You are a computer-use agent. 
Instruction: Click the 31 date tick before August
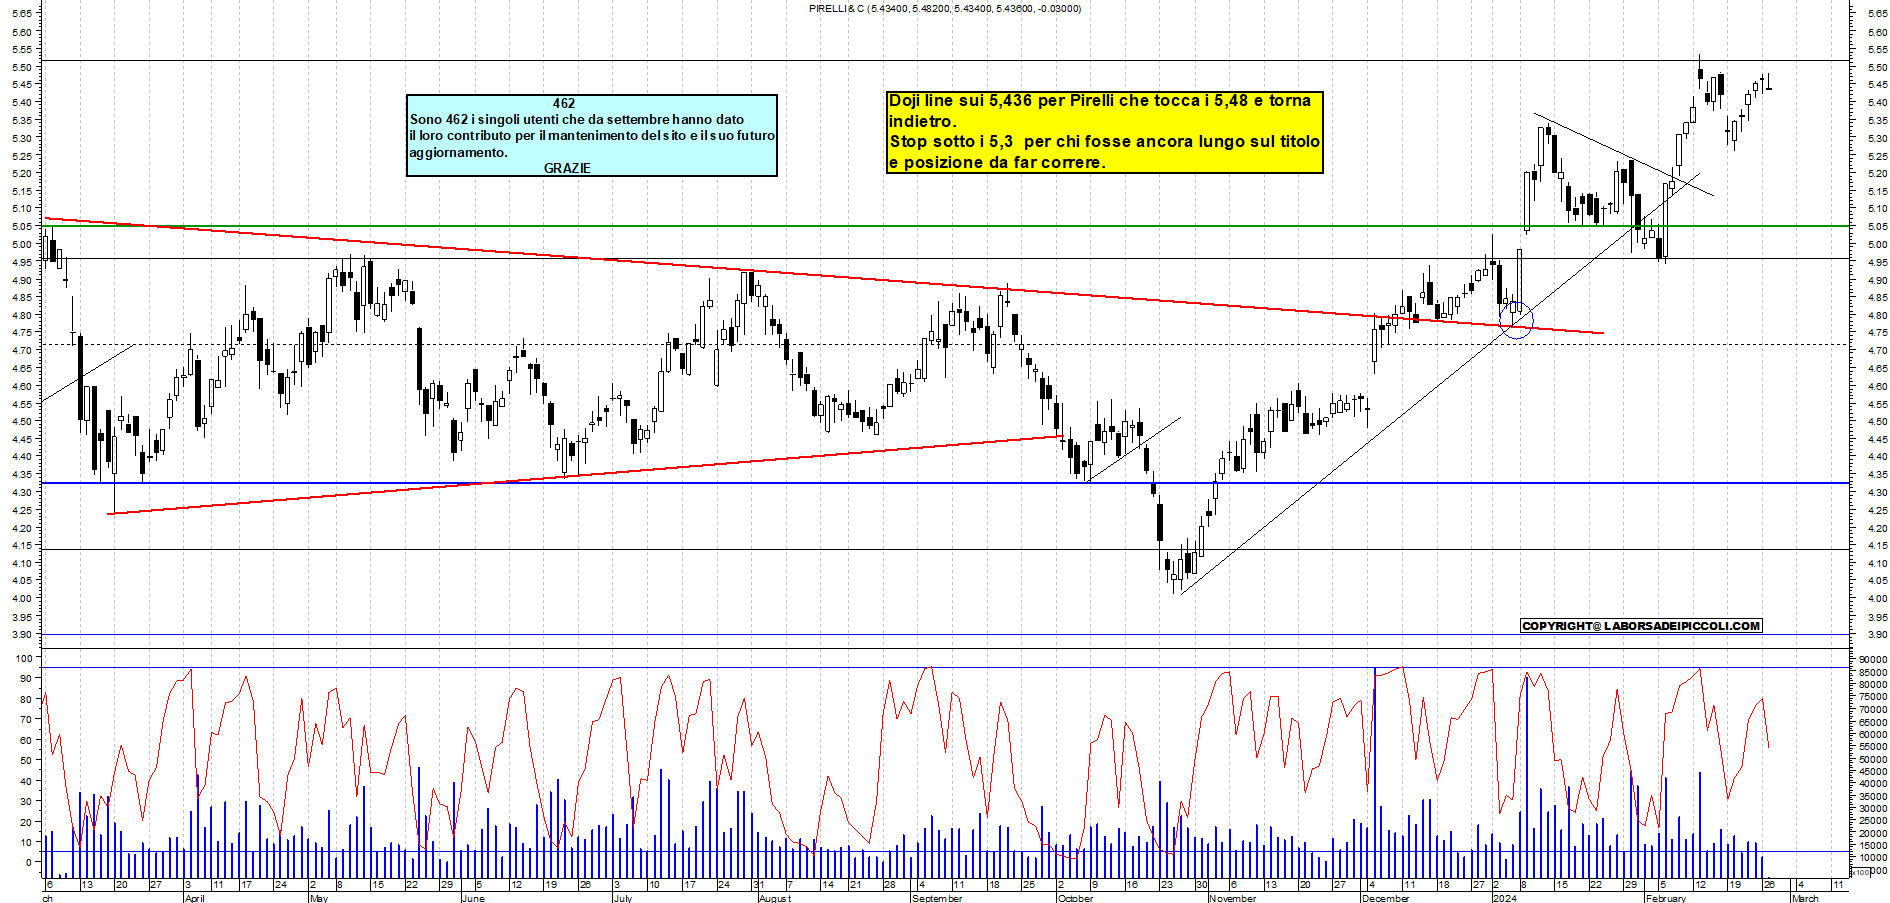click(x=759, y=885)
